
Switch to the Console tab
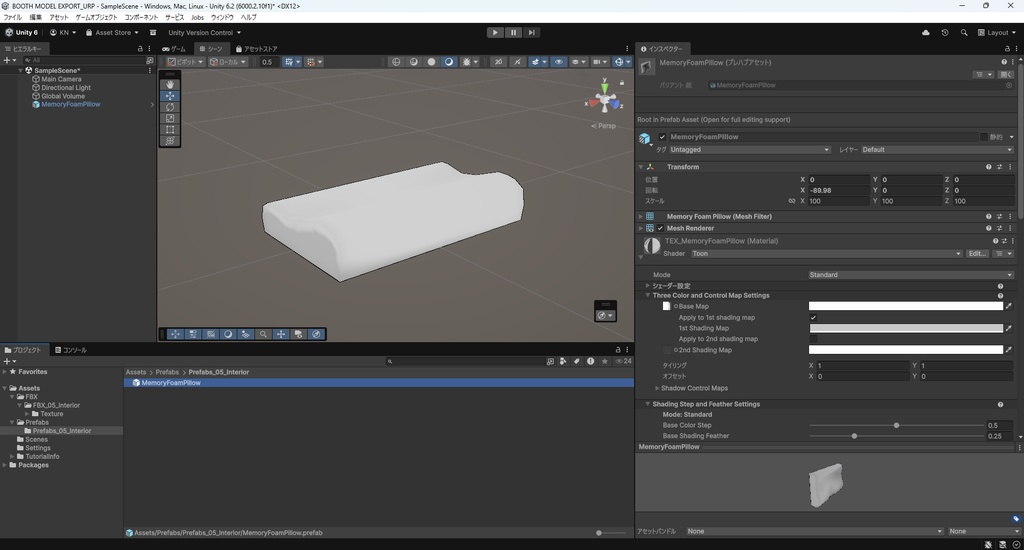(71, 350)
